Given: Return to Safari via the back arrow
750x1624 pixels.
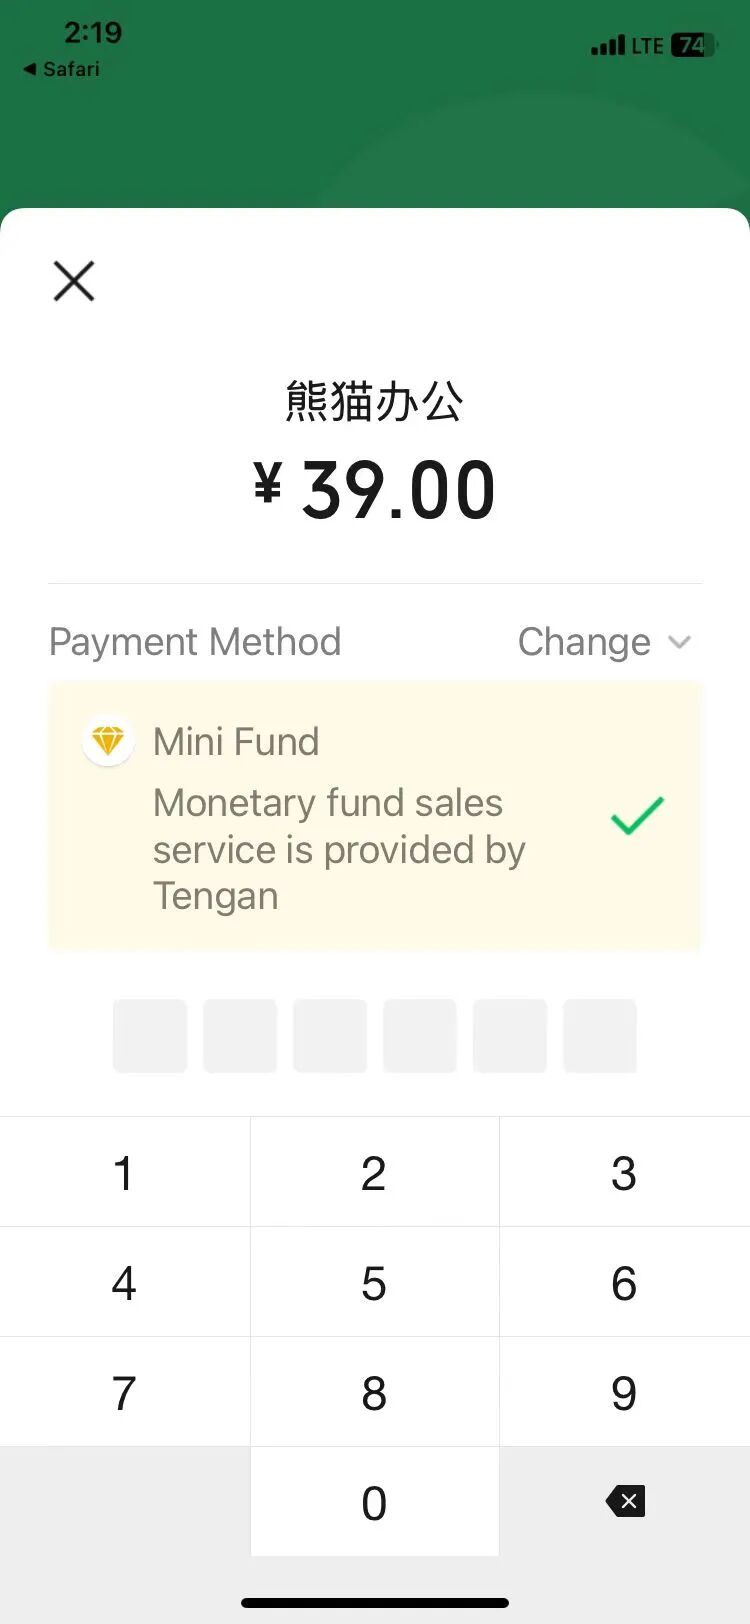Looking at the screenshot, I should coord(30,69).
